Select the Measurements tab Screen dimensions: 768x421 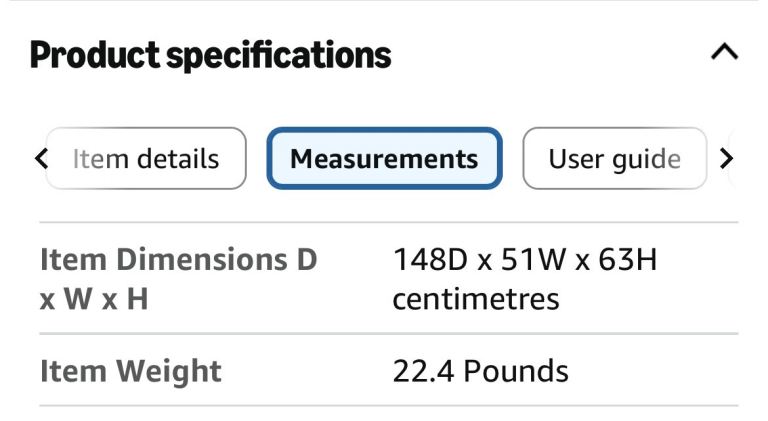pyautogui.click(x=384, y=158)
